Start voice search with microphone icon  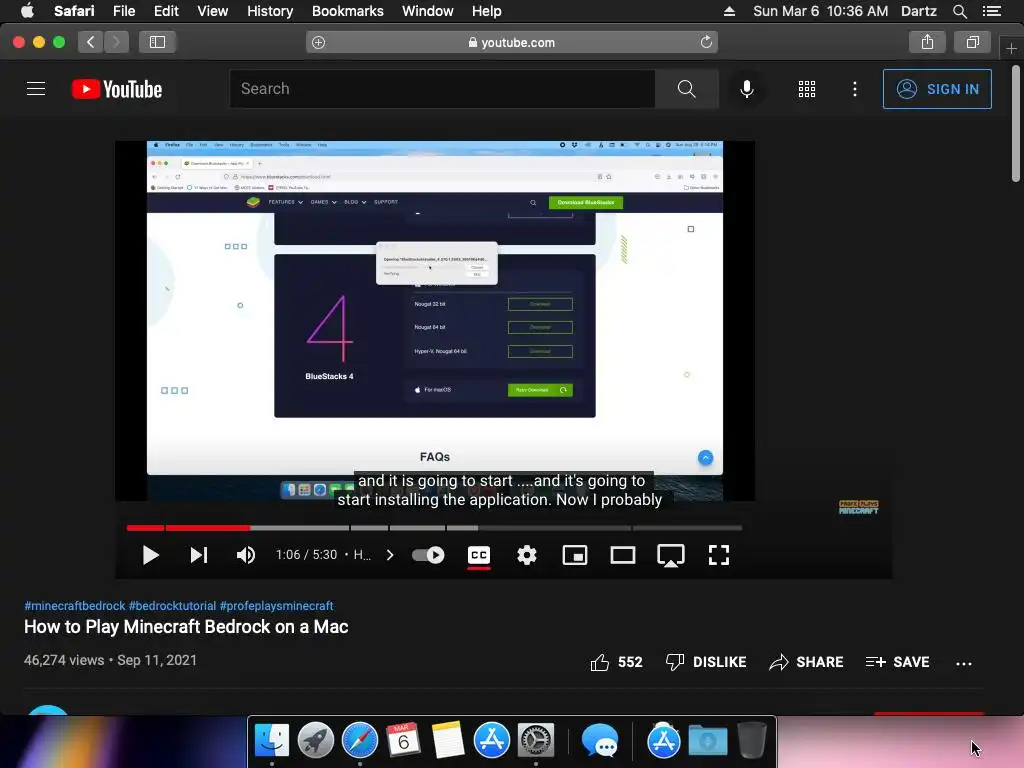pyautogui.click(x=746, y=89)
